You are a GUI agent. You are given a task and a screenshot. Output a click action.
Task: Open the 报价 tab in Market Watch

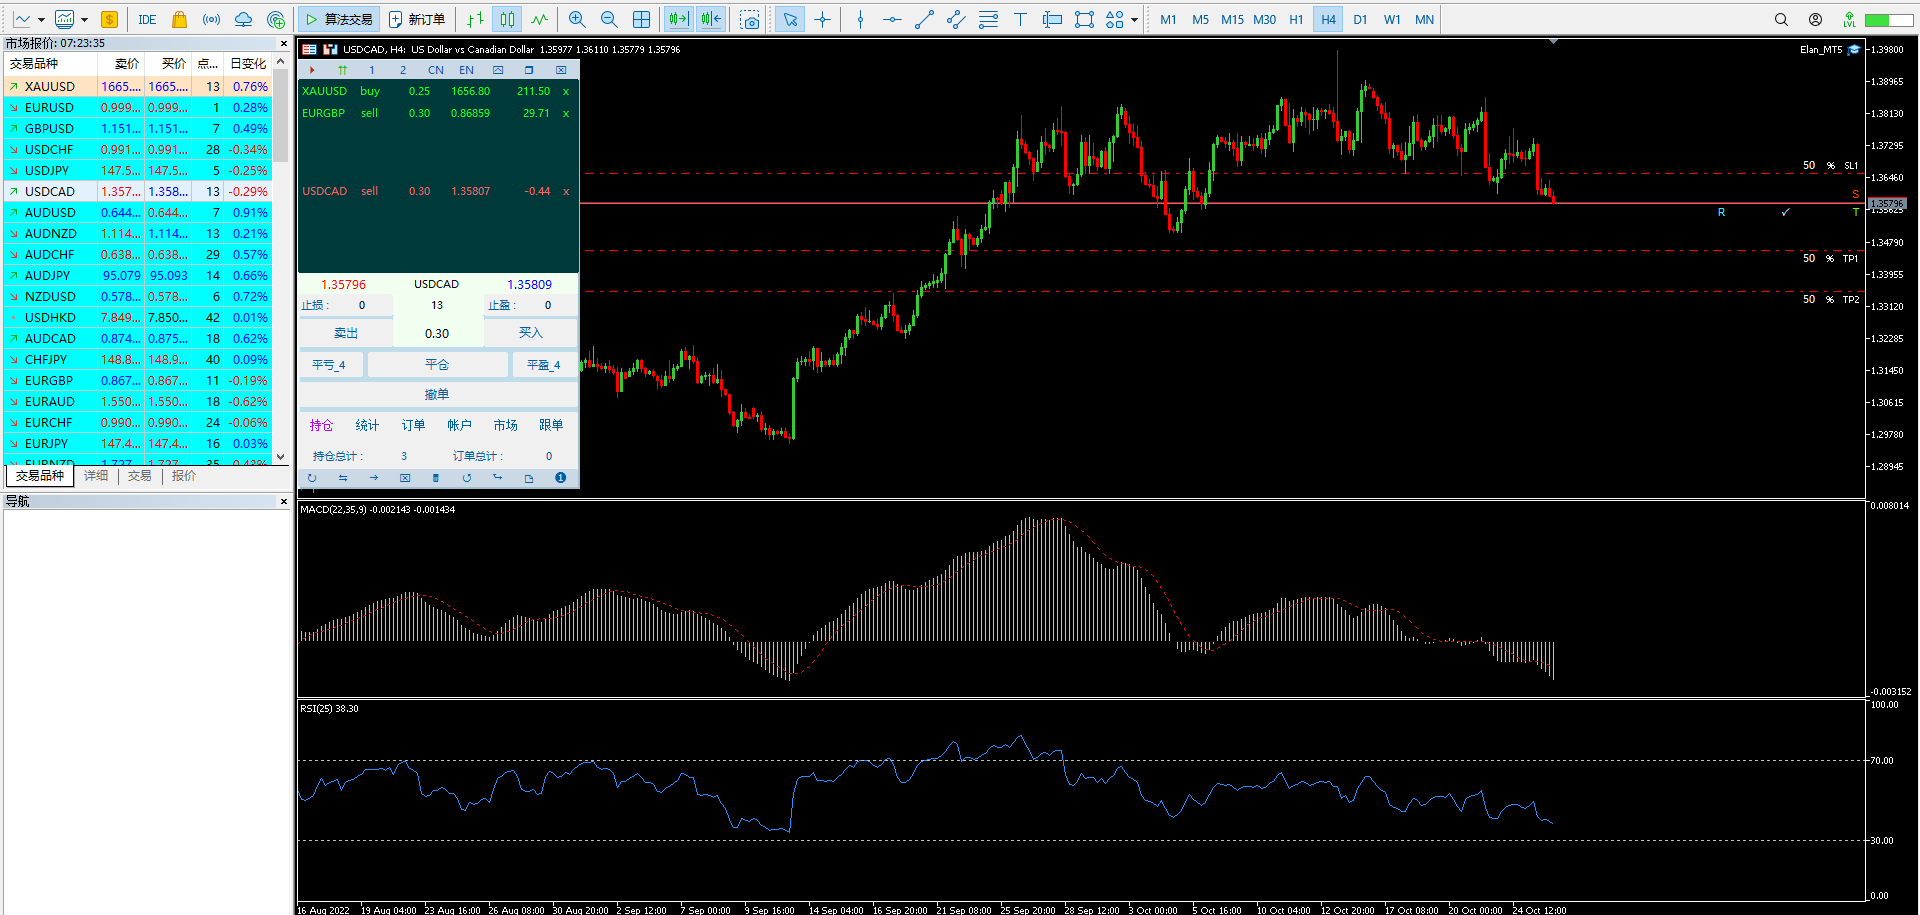[x=183, y=476]
